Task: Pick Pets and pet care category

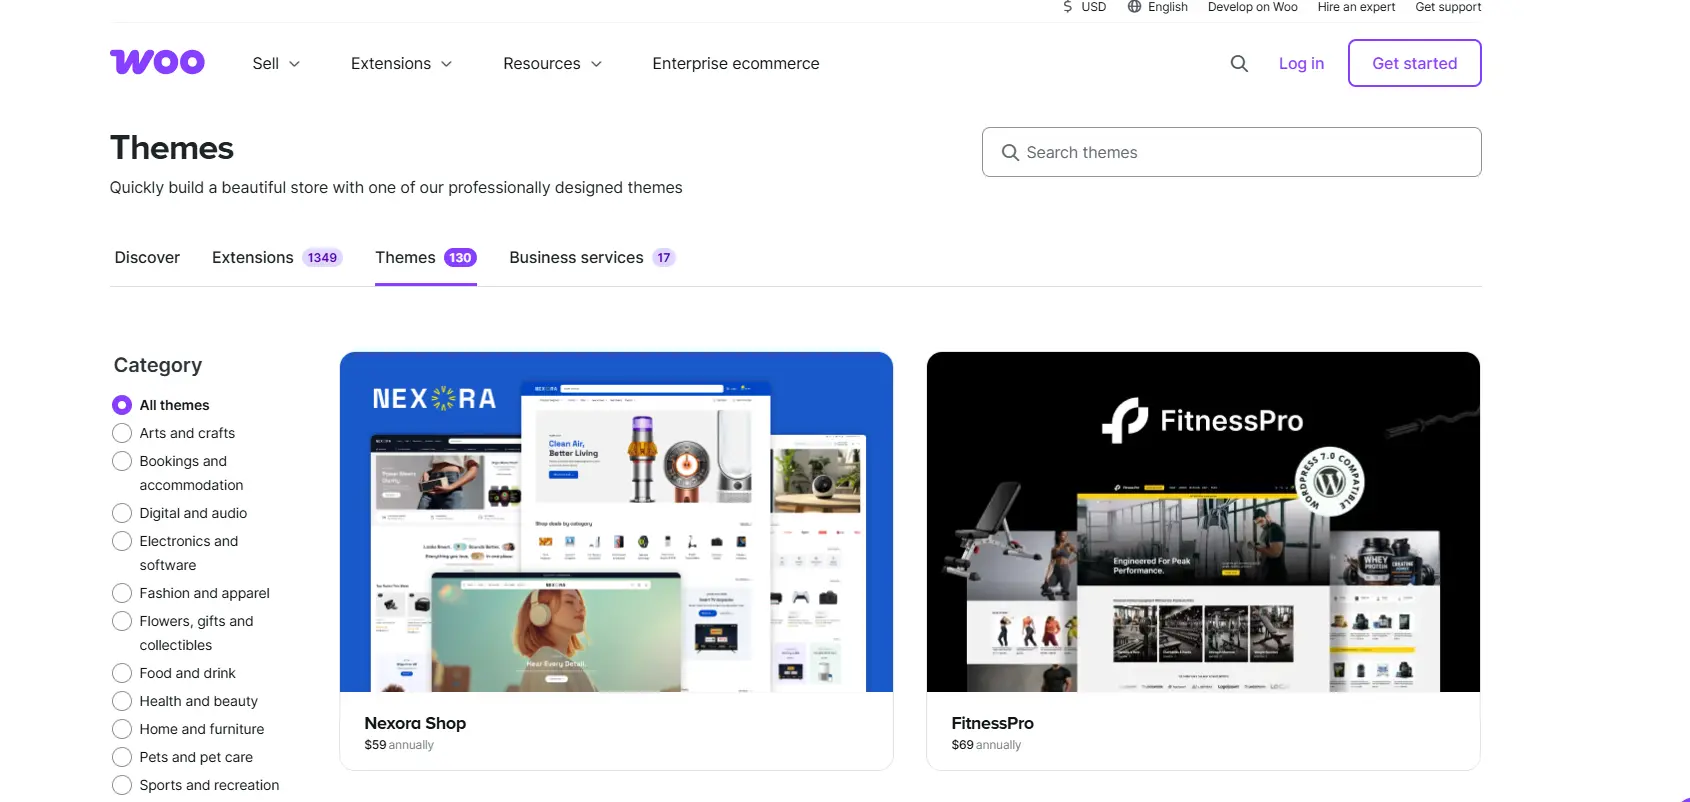Action: (122, 757)
